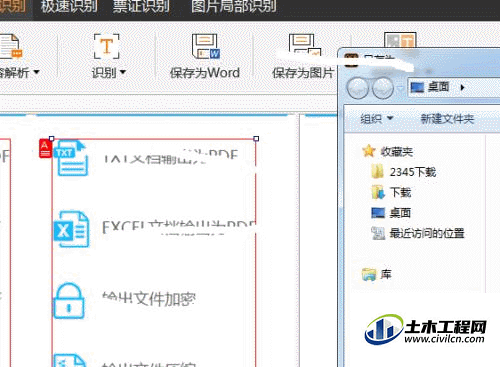
Task: Open the 下载 folder in favorites
Action: 401,192
